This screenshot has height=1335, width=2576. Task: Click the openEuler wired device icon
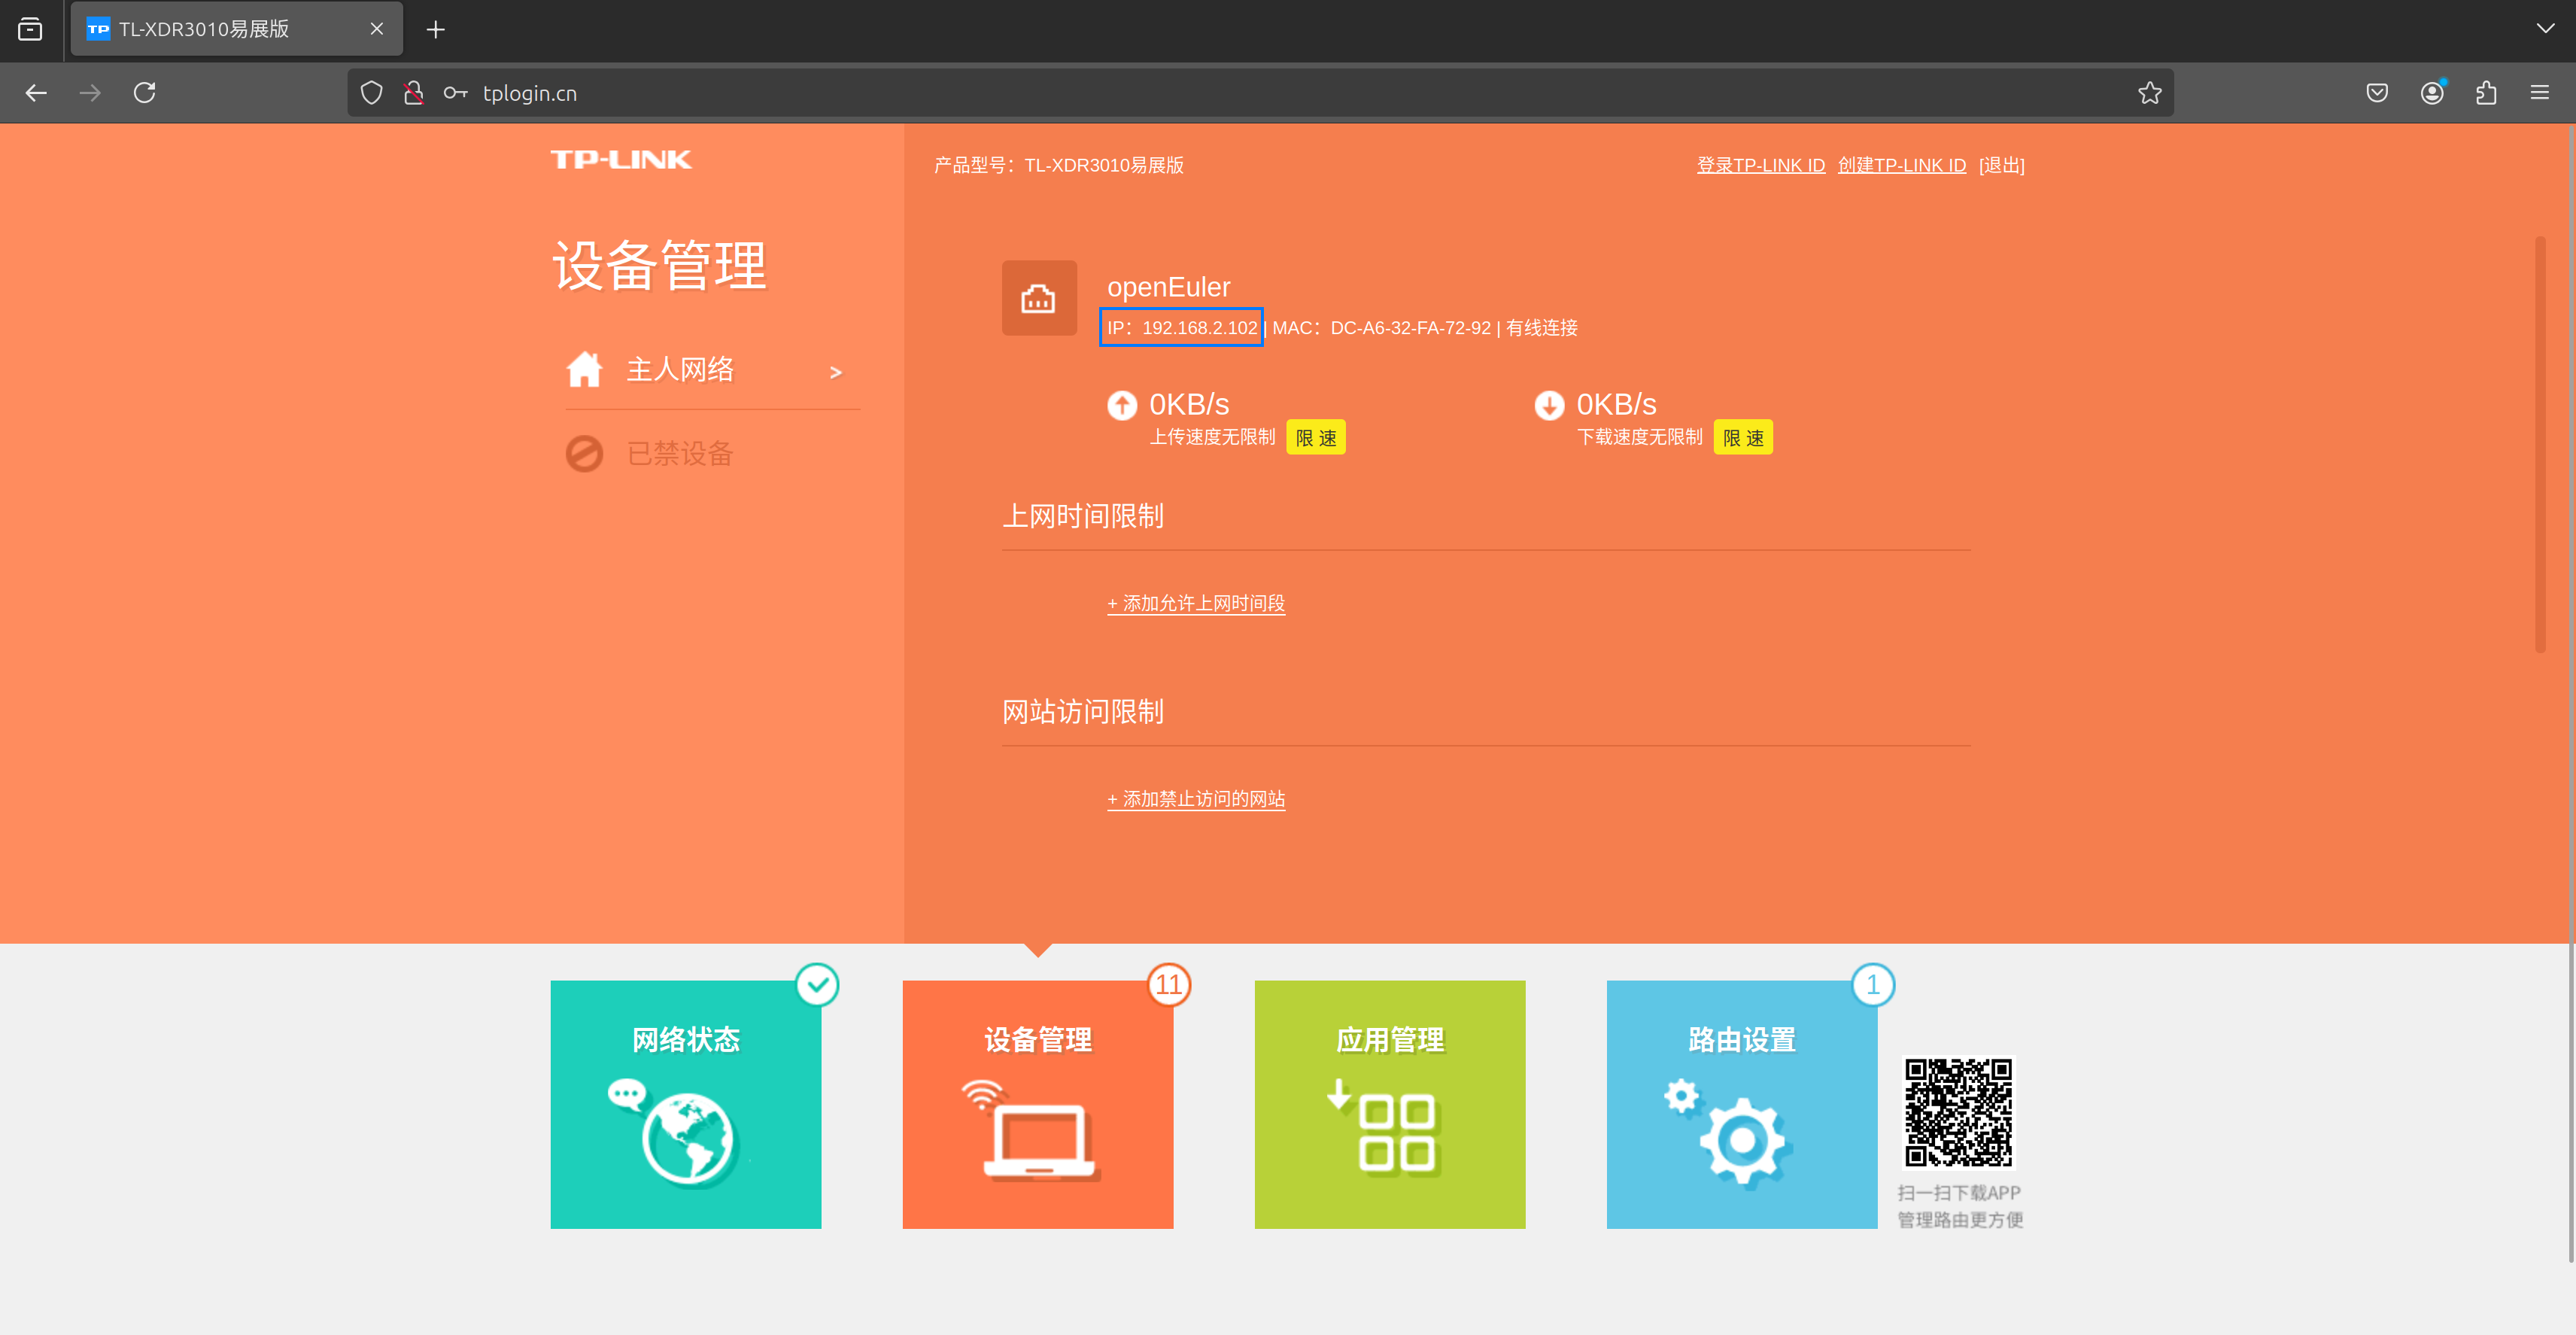coord(1039,298)
